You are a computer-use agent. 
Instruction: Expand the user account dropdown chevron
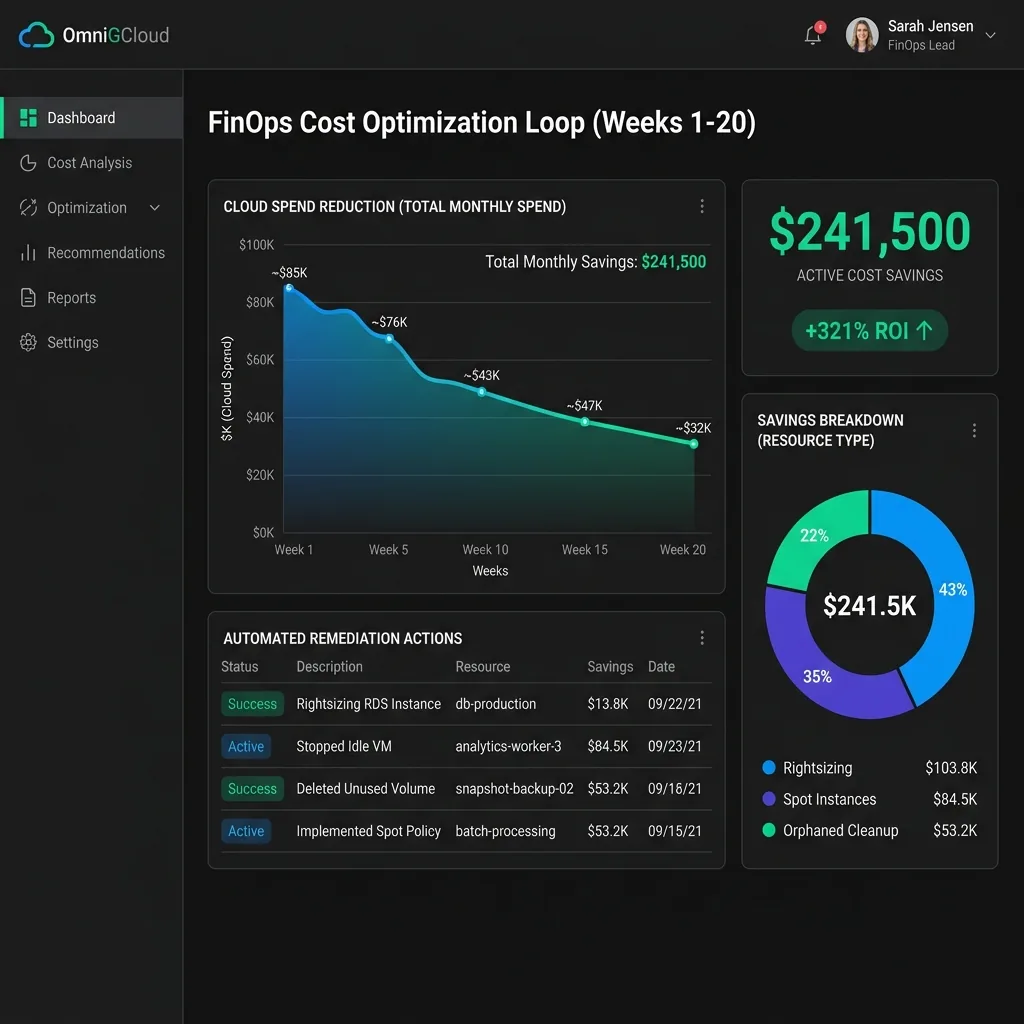coord(990,35)
